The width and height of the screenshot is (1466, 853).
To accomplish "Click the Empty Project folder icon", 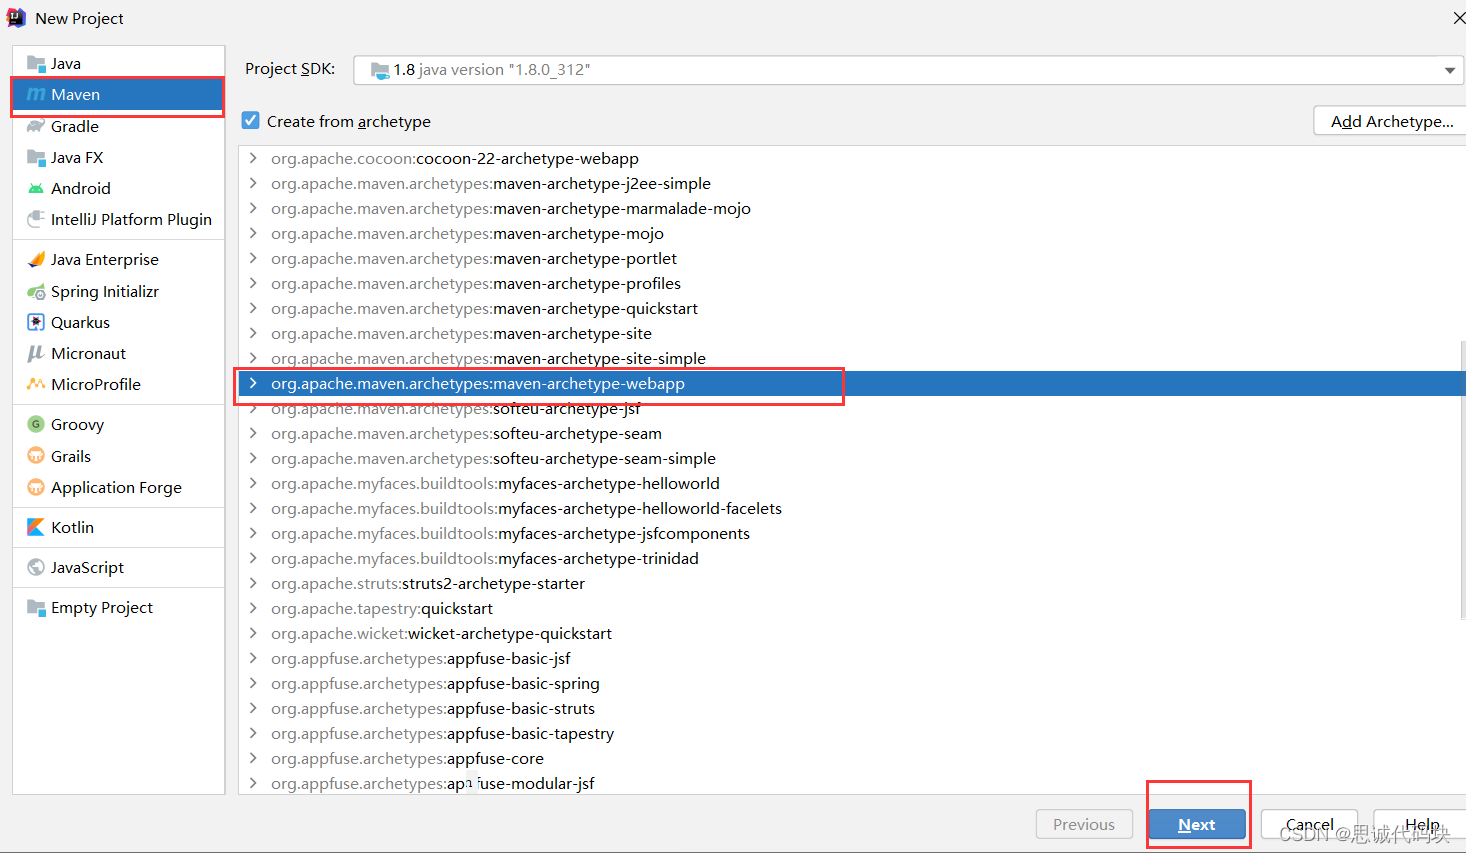I will [x=36, y=607].
